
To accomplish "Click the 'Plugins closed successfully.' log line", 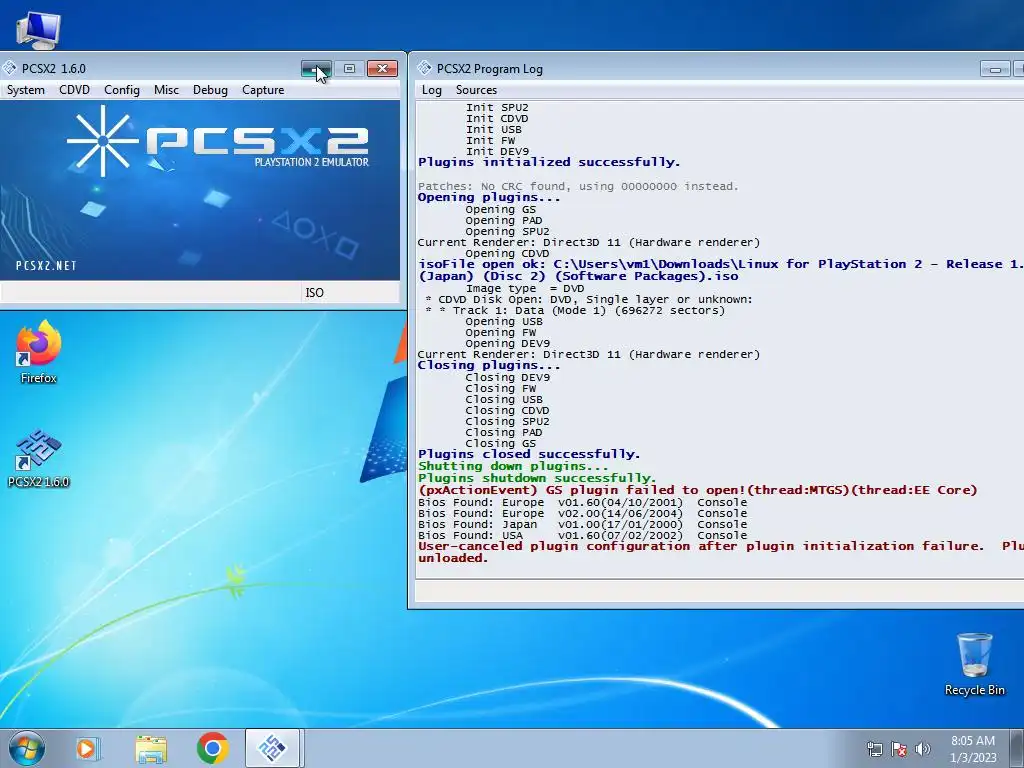I will pyautogui.click(x=529, y=454).
